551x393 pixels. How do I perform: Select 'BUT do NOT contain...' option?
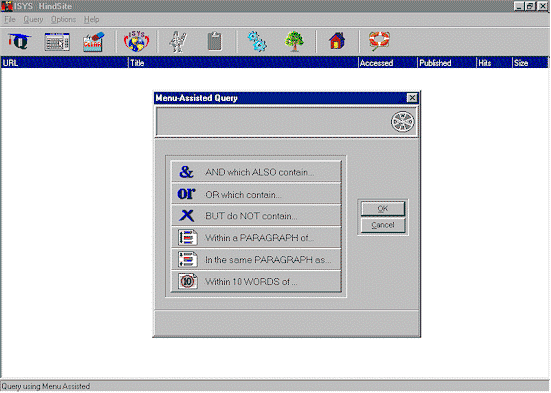256,215
